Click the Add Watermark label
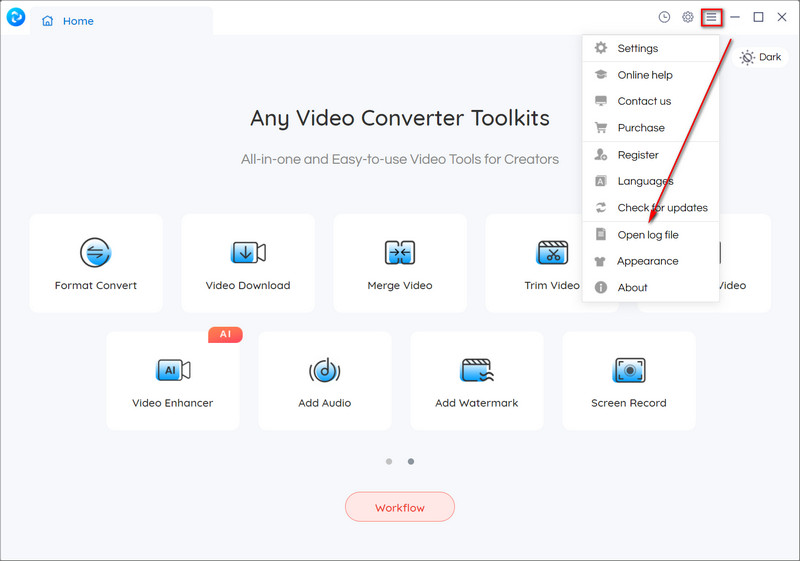This screenshot has height=561, width=800. [477, 403]
